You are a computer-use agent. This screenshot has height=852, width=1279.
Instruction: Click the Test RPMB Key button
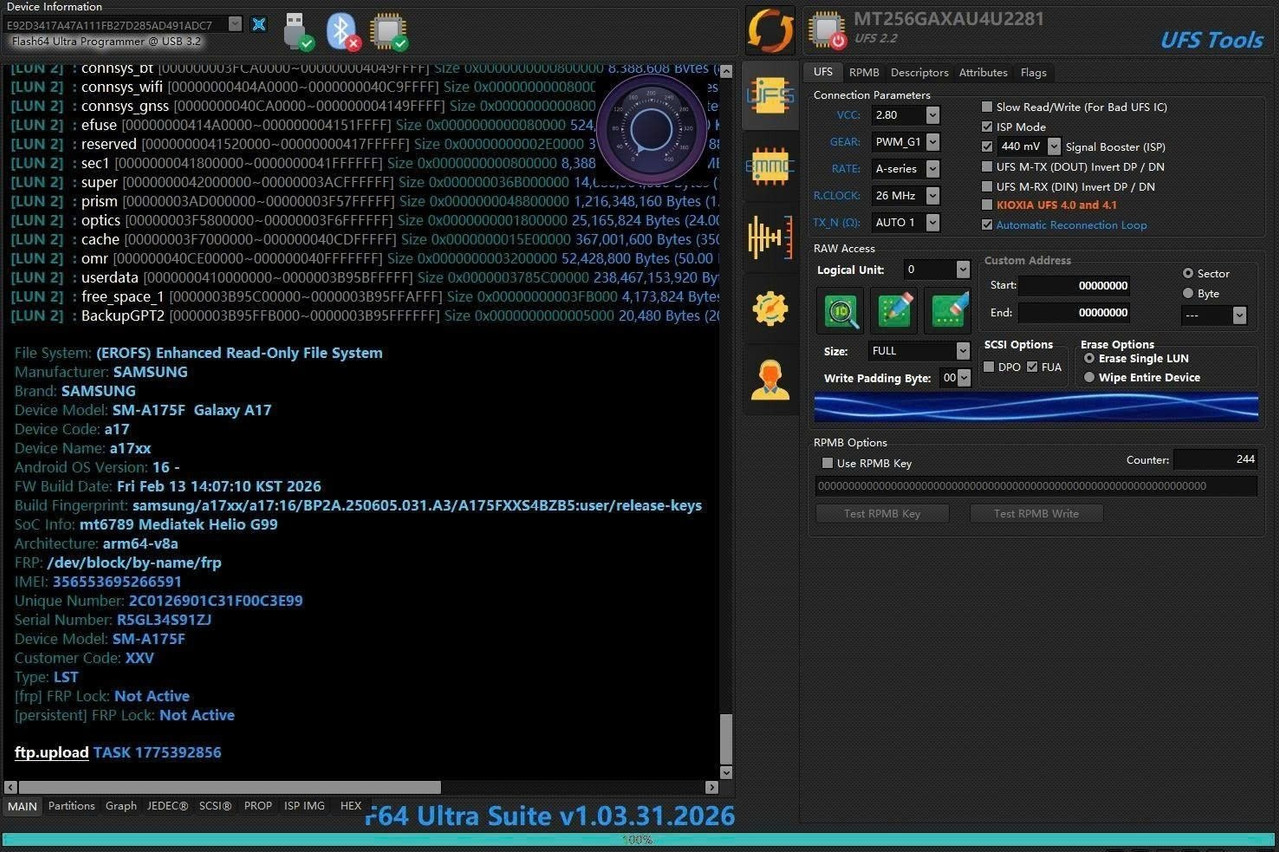(x=882, y=513)
